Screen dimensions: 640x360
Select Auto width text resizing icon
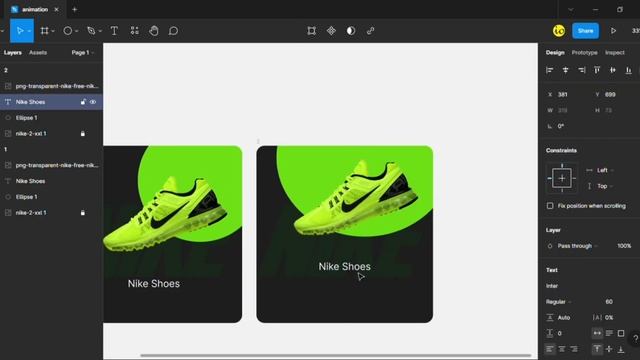(x=597, y=333)
